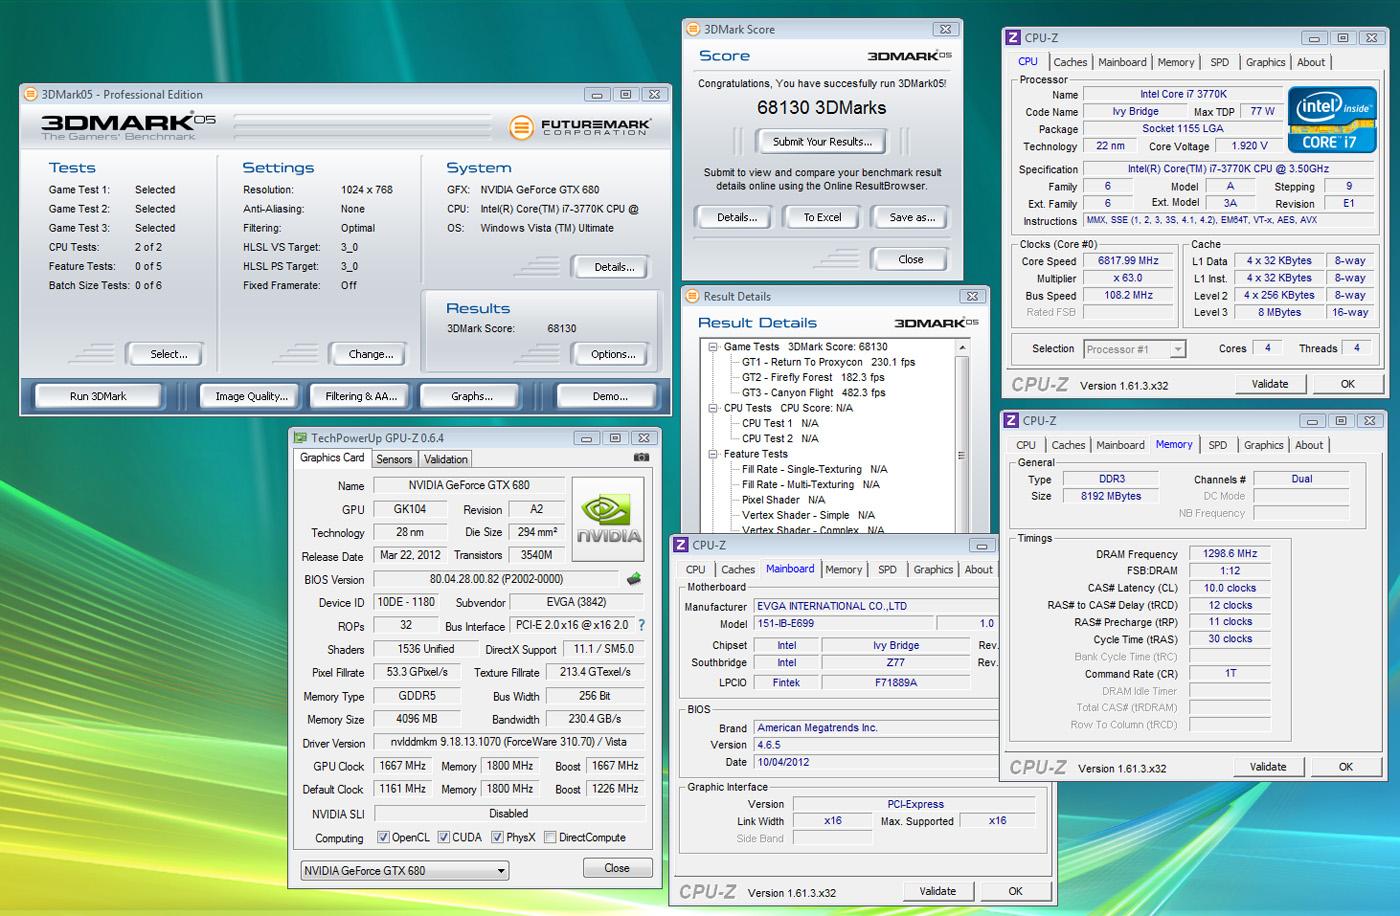Click the NVIDIA logo in GPU-Z

click(x=608, y=520)
